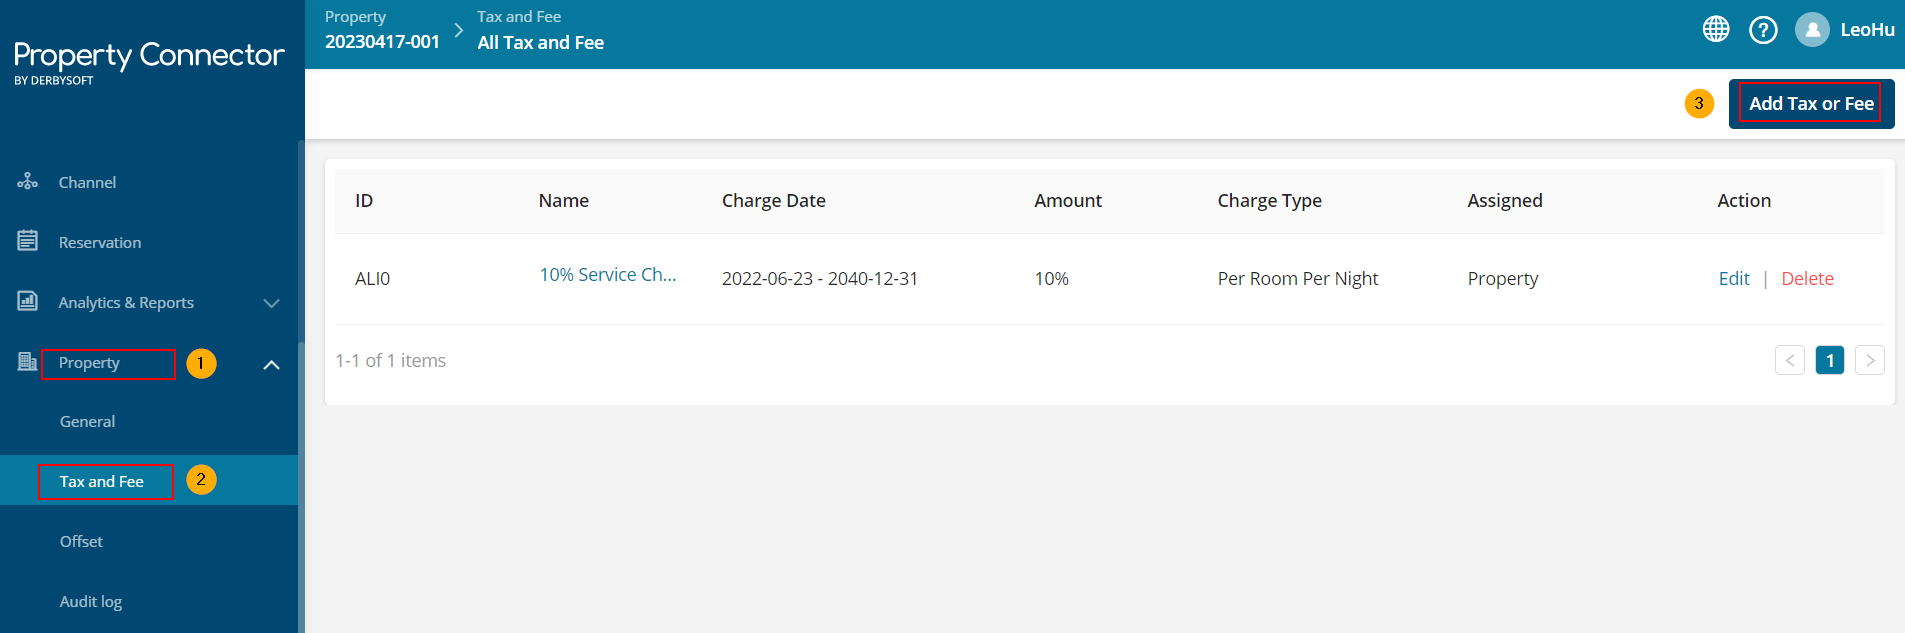
Task: Click the Property building icon
Action: click(x=28, y=361)
